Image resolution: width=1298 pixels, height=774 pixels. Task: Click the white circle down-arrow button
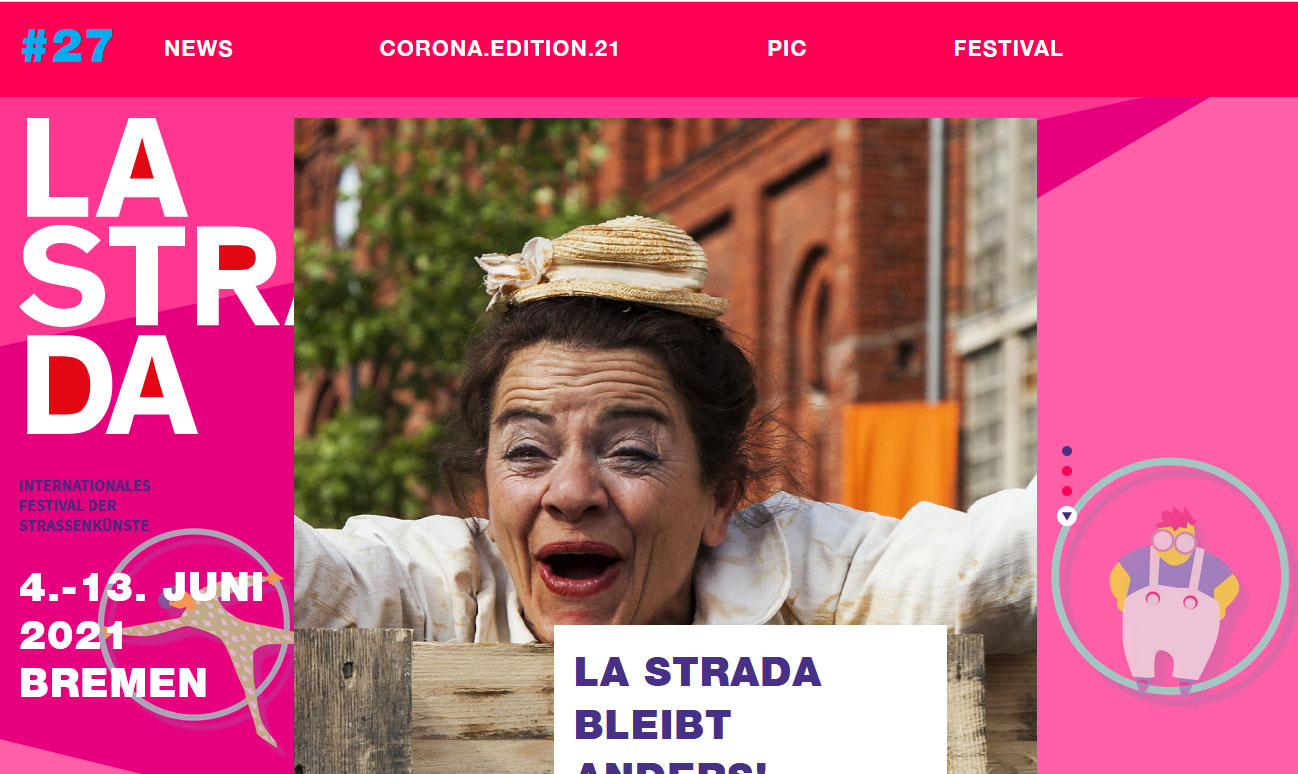click(x=1067, y=516)
